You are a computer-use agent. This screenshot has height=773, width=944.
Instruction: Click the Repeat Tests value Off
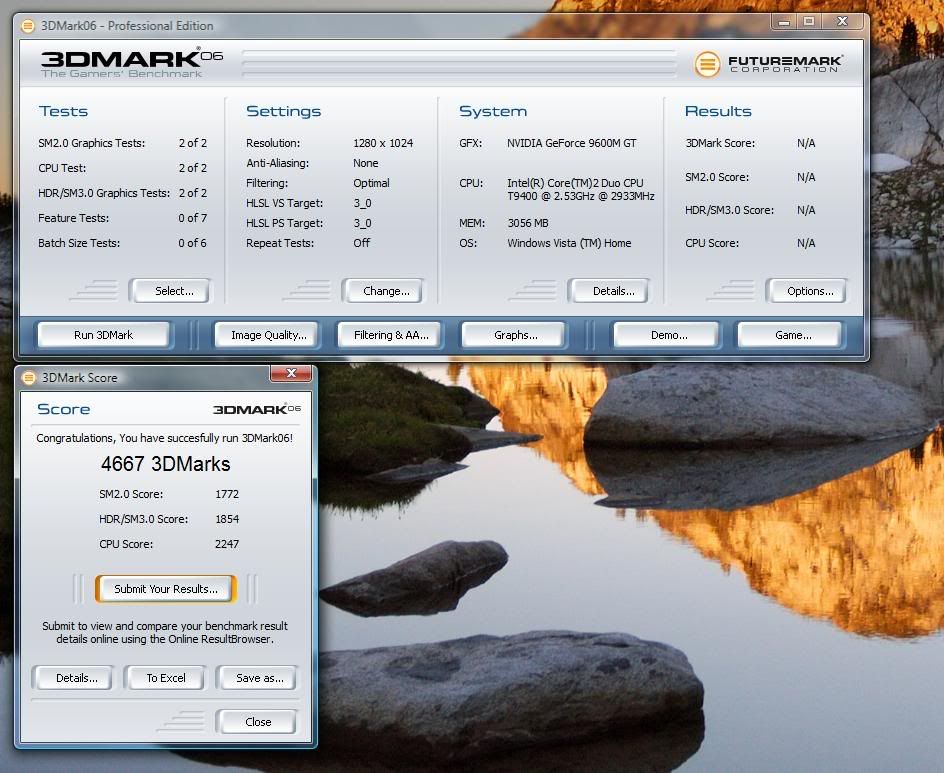(361, 243)
